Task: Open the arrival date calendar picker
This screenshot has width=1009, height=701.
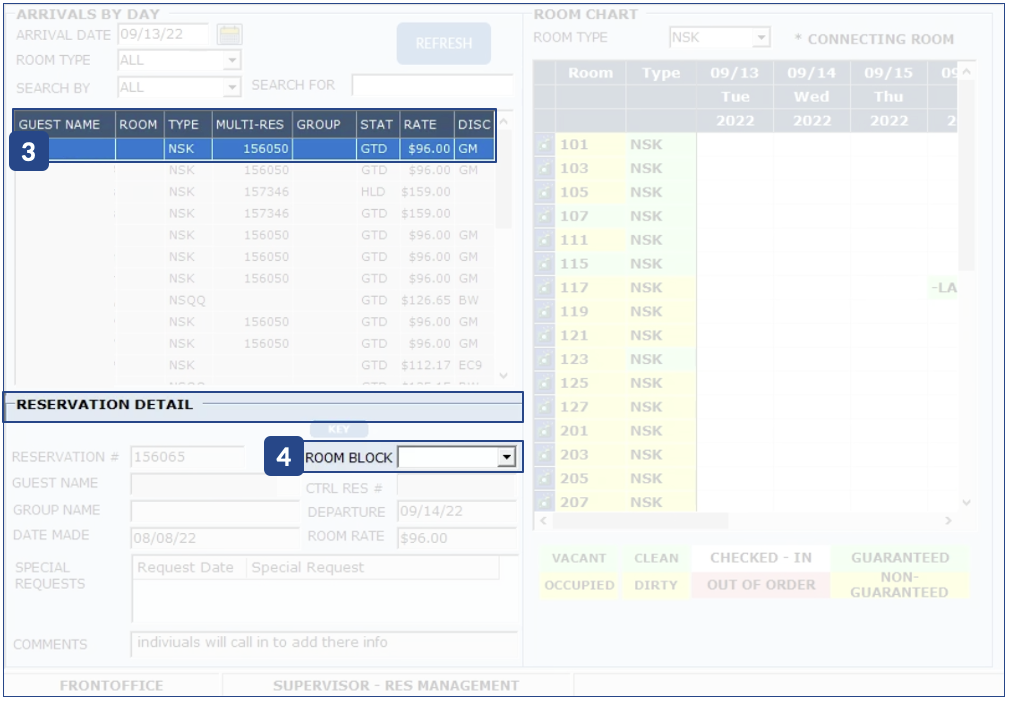Action: (x=230, y=35)
